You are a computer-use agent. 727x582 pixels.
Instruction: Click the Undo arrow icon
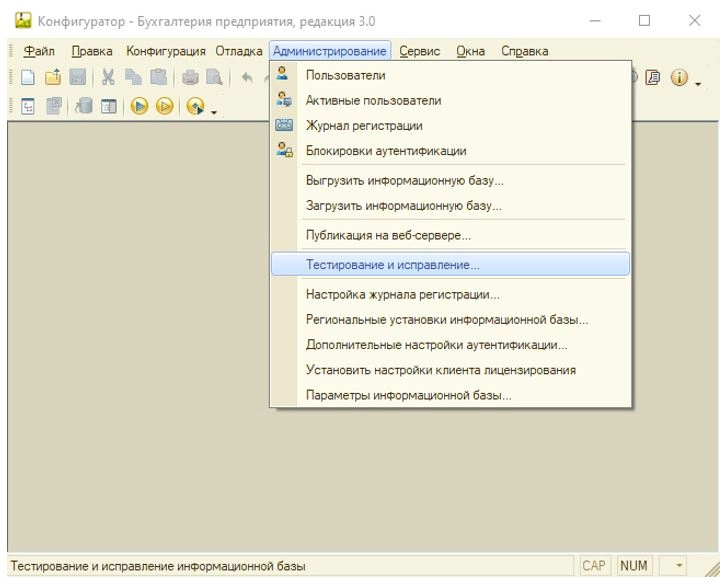247,77
